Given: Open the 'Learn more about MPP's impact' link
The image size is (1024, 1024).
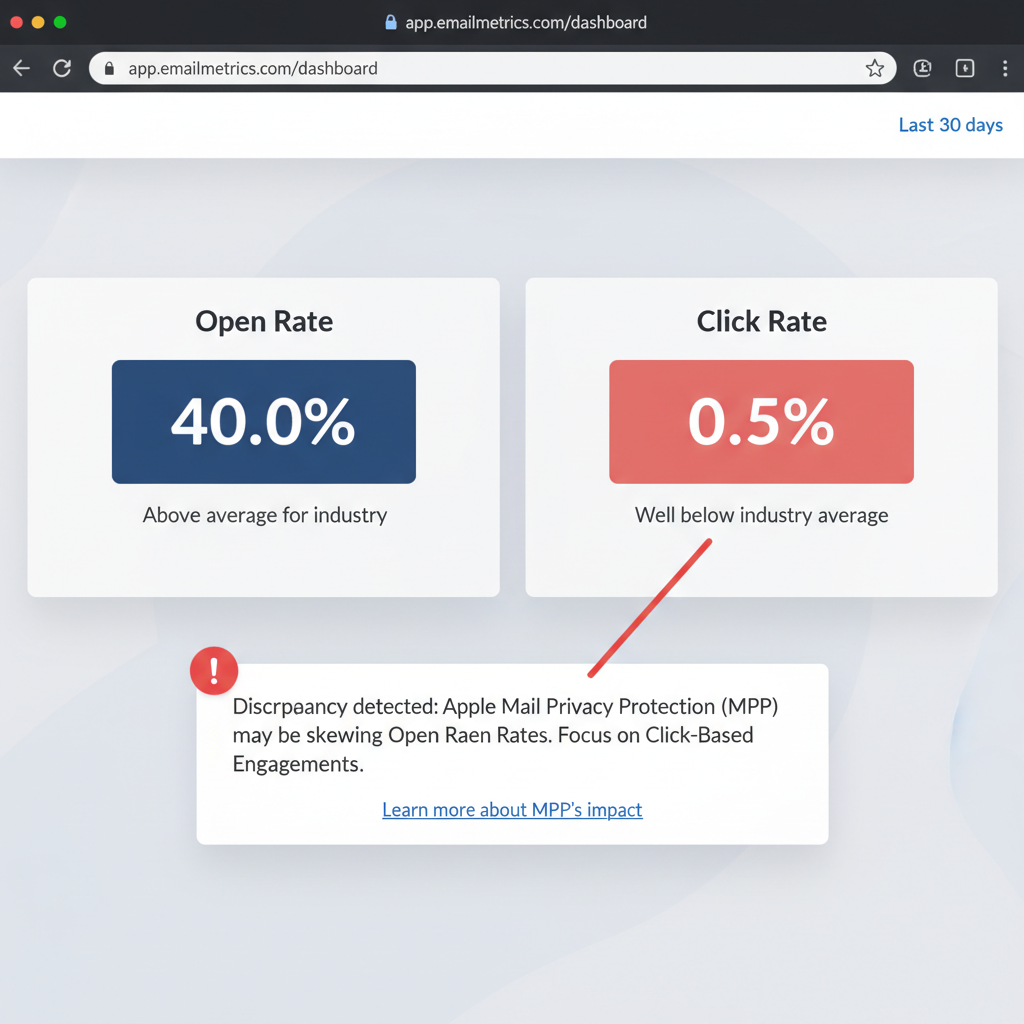Looking at the screenshot, I should tap(512, 810).
